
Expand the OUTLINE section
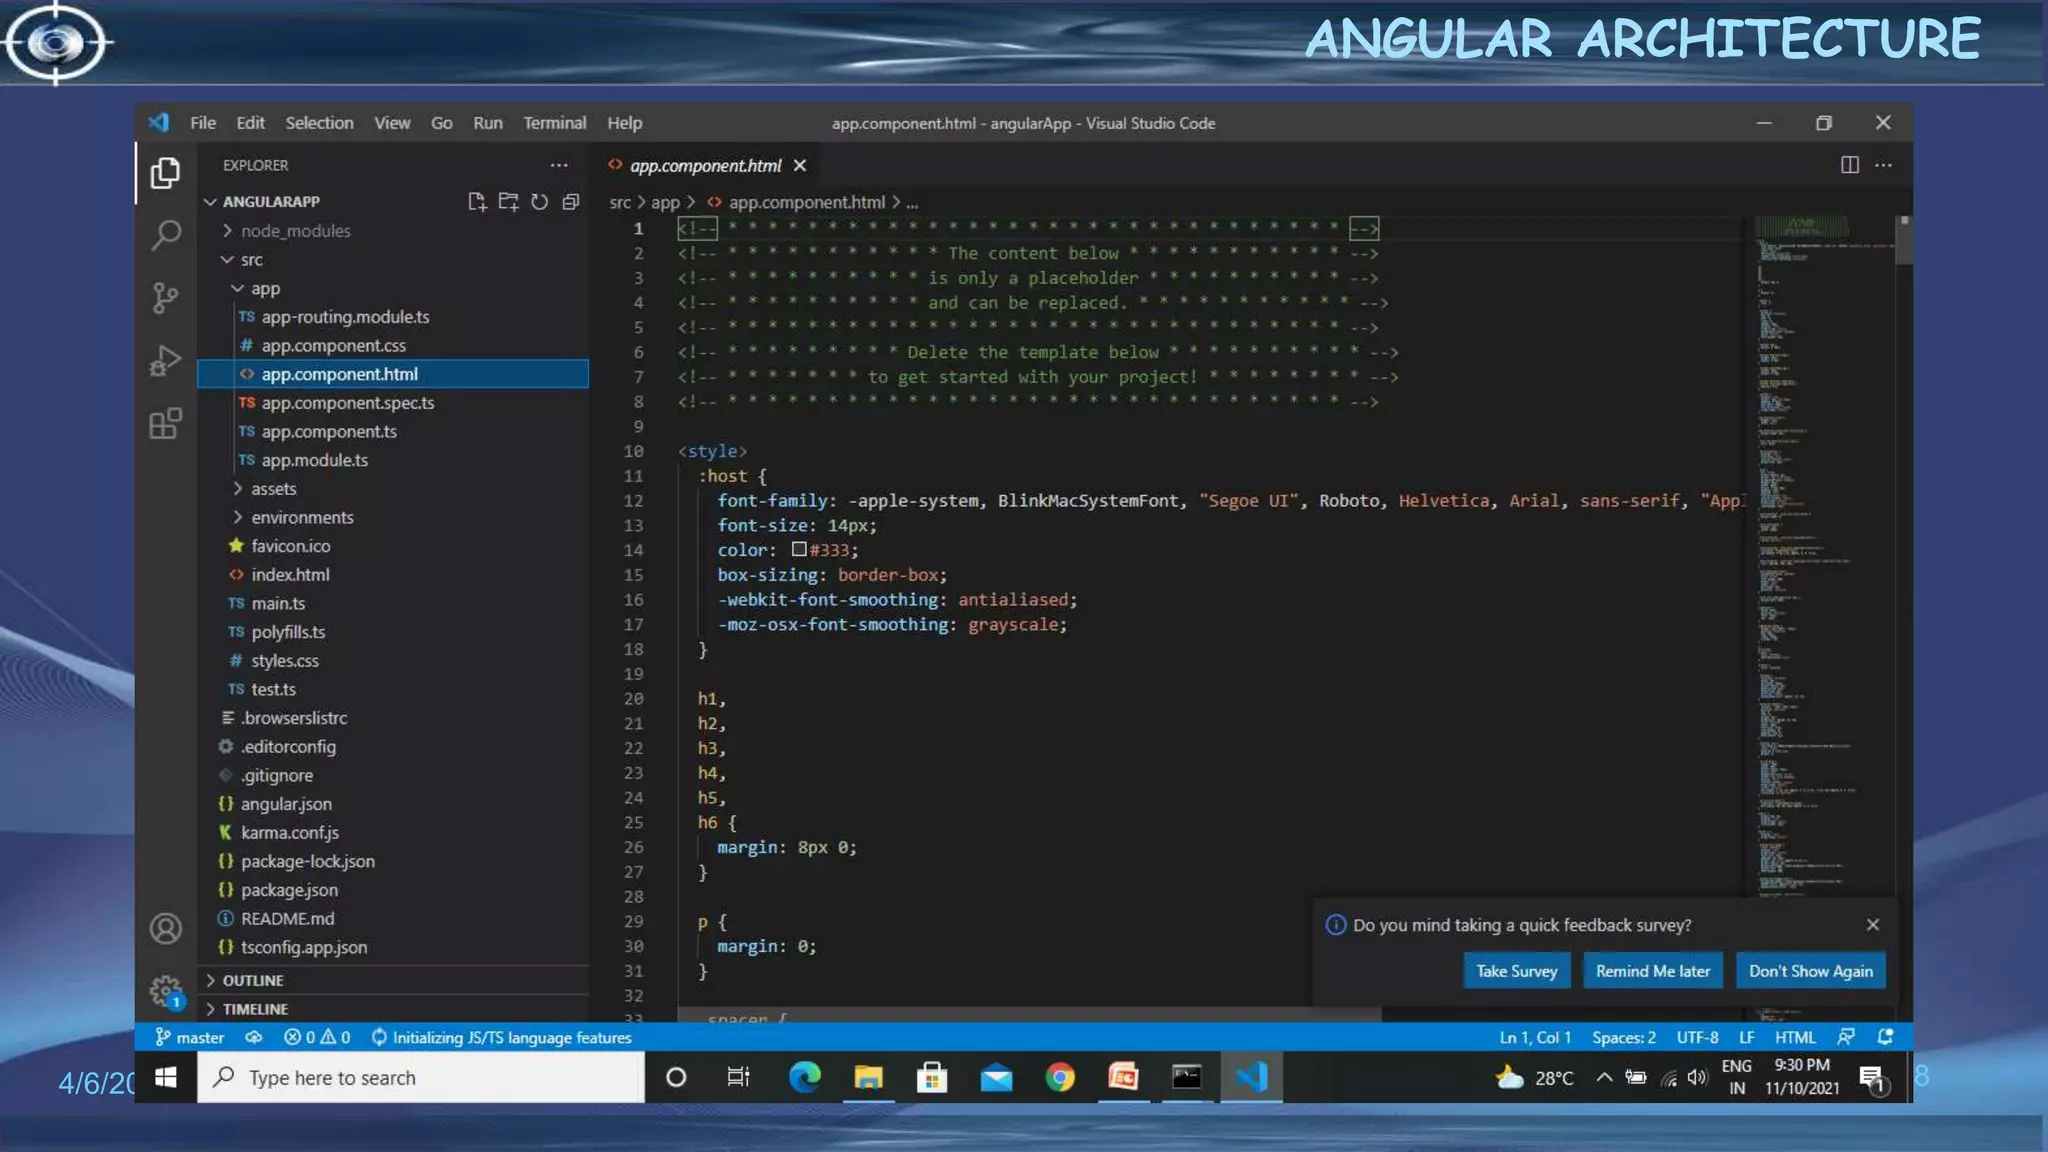pos(394,980)
